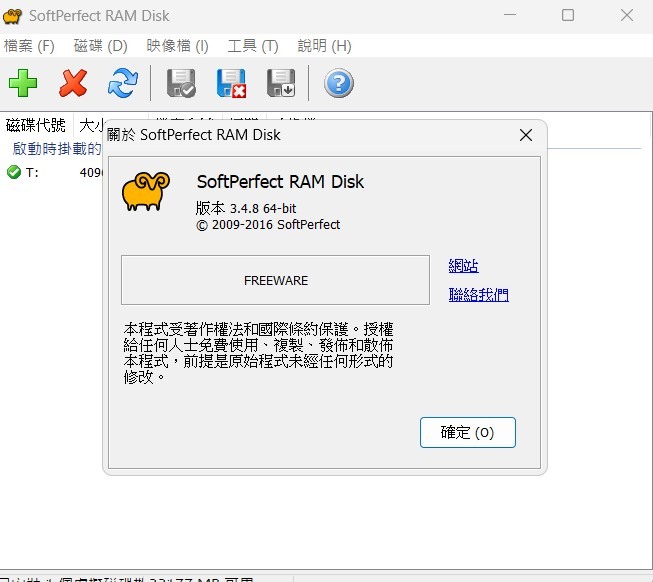Click the copyright 2009-2016 SoftPerfect text
Image resolution: width=653 pixels, height=582 pixels.
coord(268,225)
